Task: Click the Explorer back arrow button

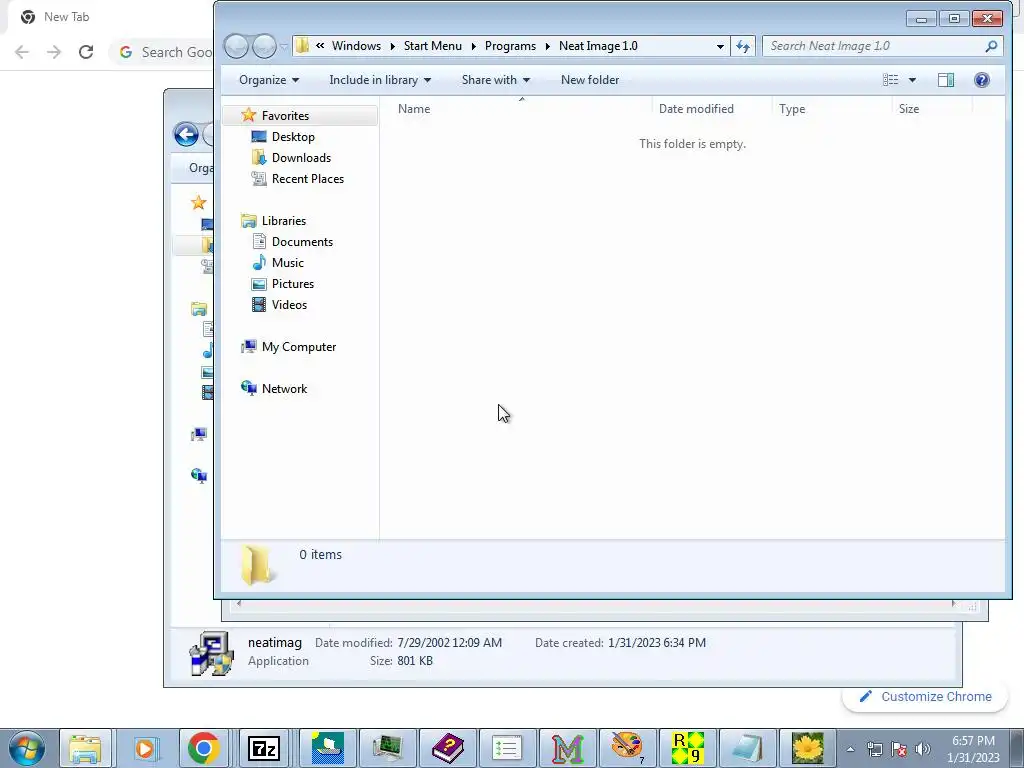Action: [x=236, y=46]
